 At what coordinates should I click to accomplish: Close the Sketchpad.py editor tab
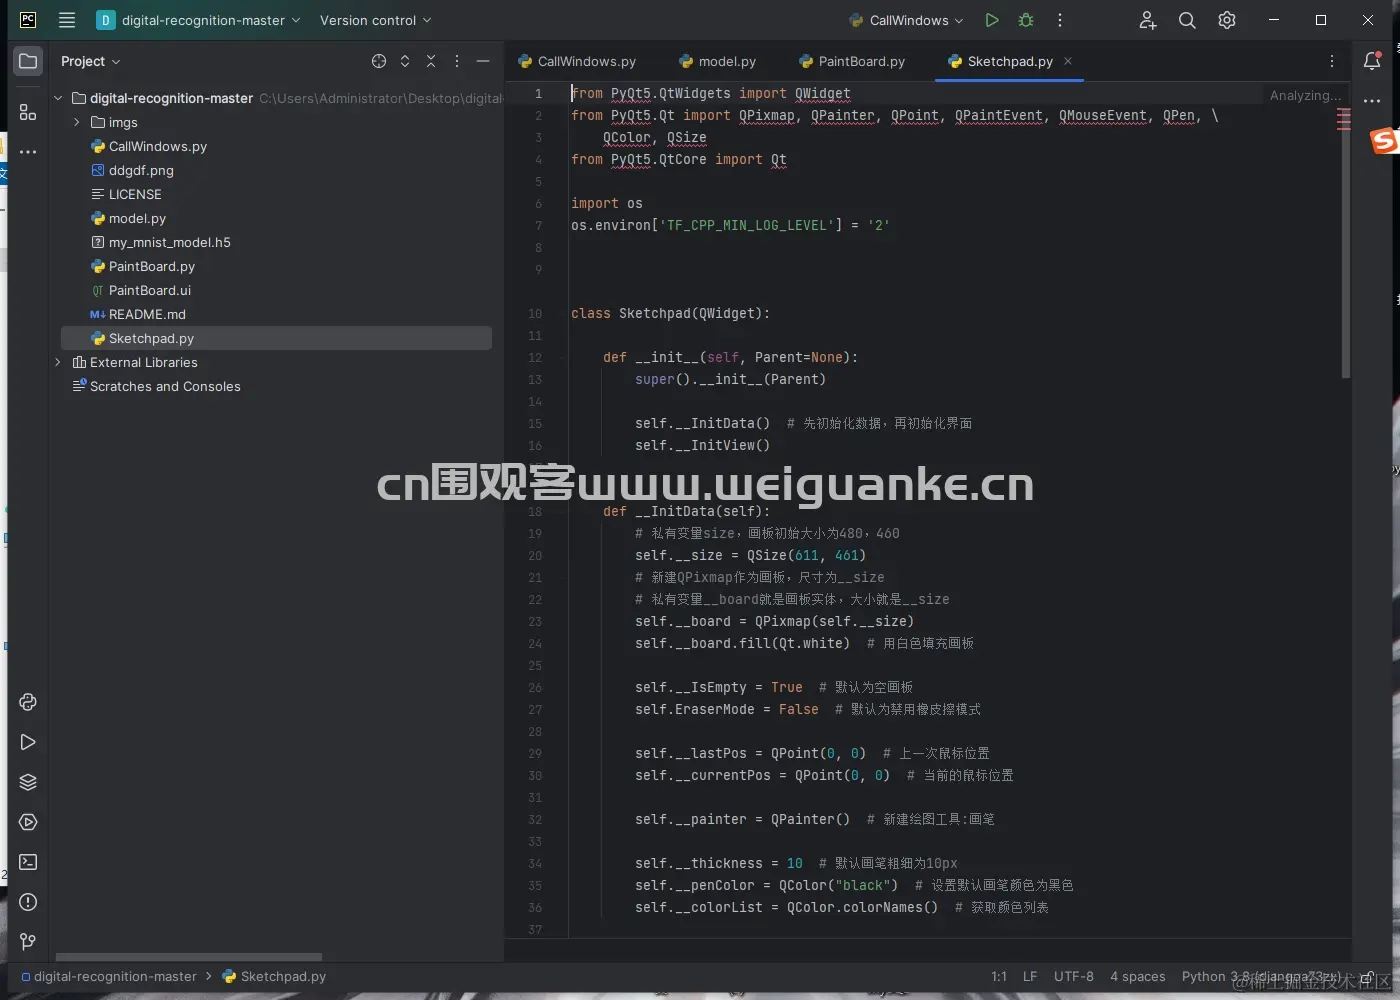(1068, 61)
